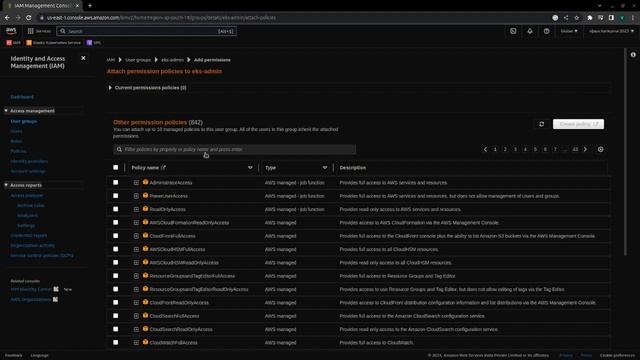
Task: Check the AWSCloudFormationReadOnlyAccess checkbox
Action: [x=116, y=222]
